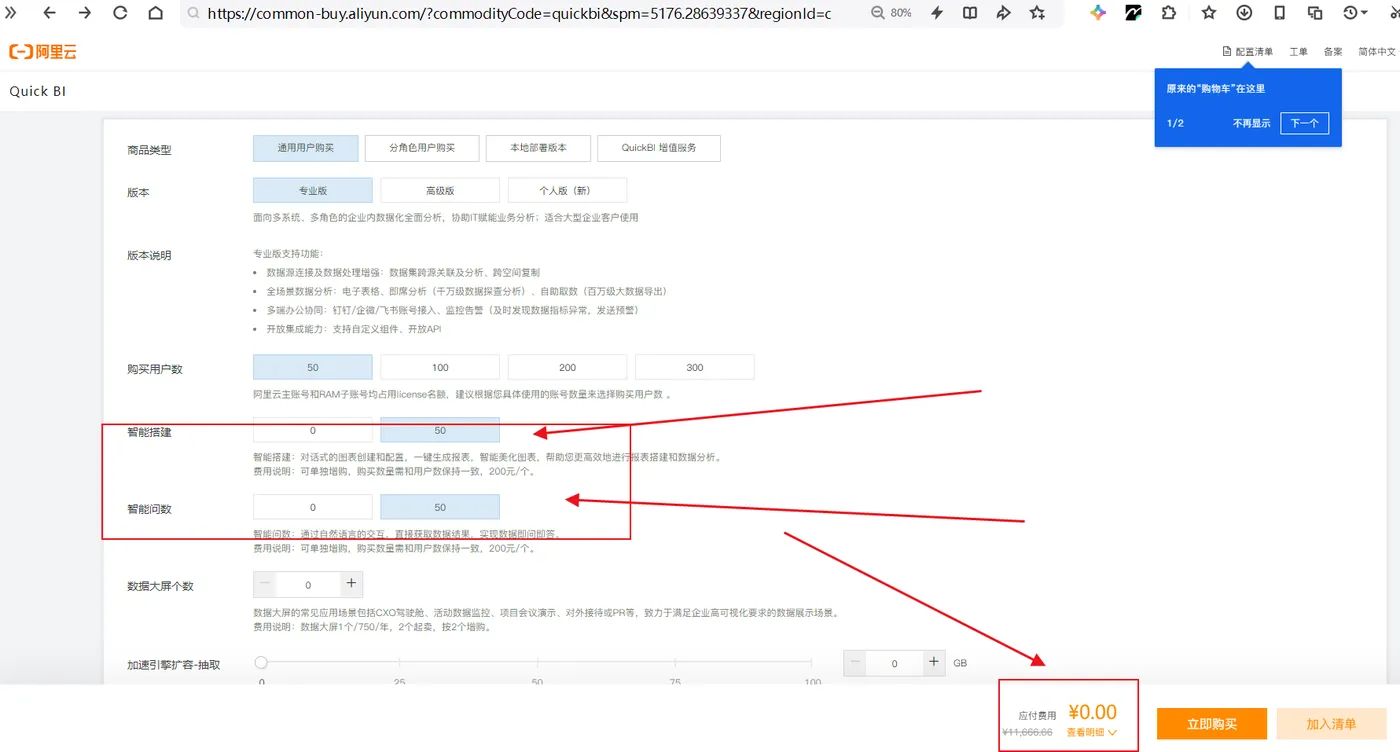Go back with the browser back arrow
The width and height of the screenshot is (1400, 752).
click(x=49, y=13)
